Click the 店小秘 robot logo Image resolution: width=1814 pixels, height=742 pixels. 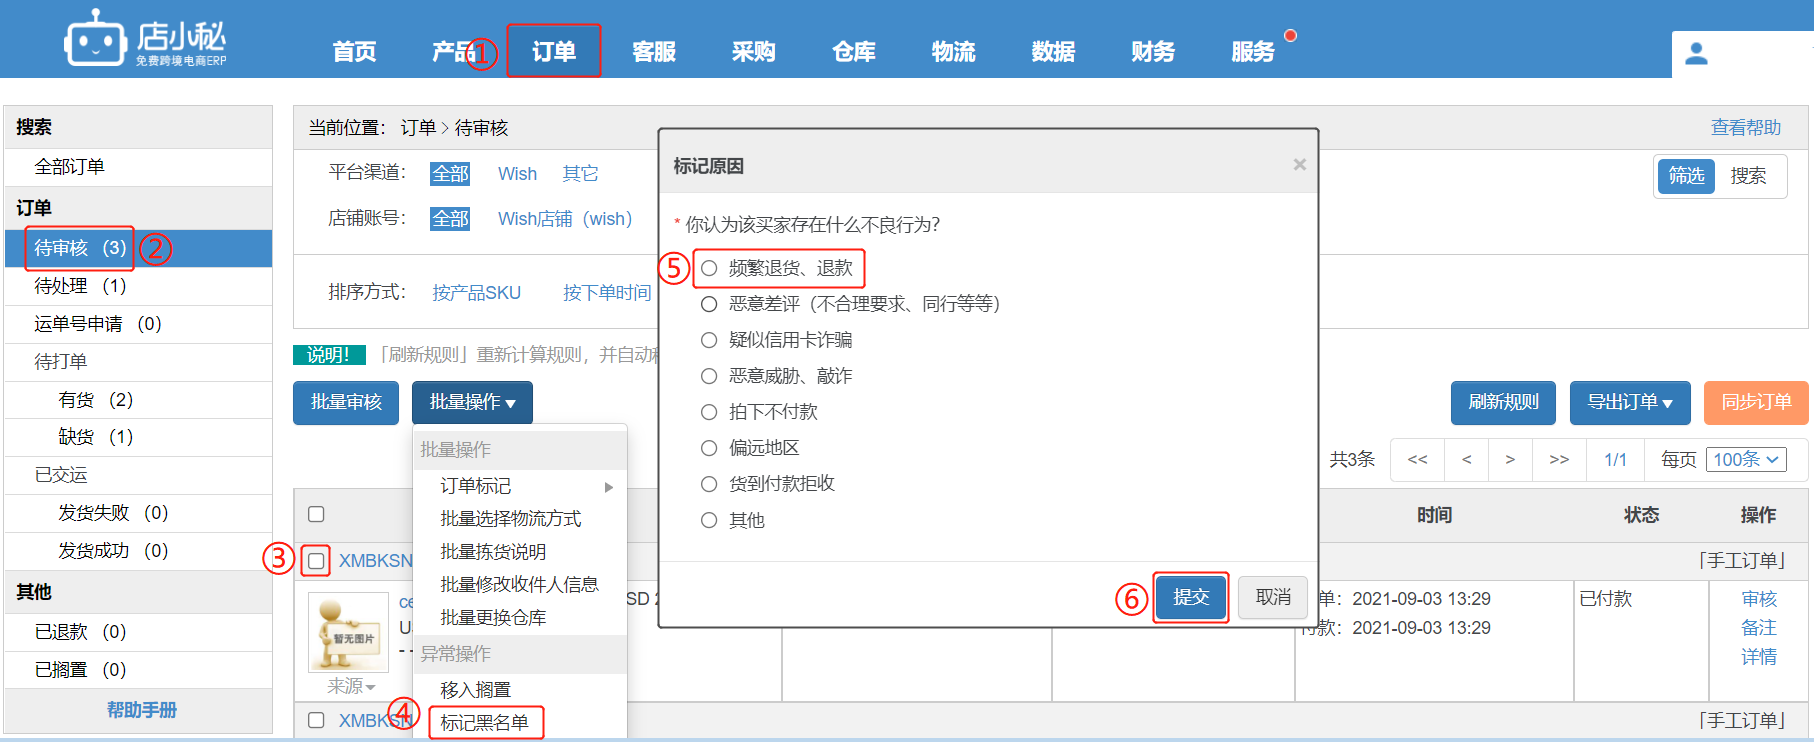click(x=95, y=40)
